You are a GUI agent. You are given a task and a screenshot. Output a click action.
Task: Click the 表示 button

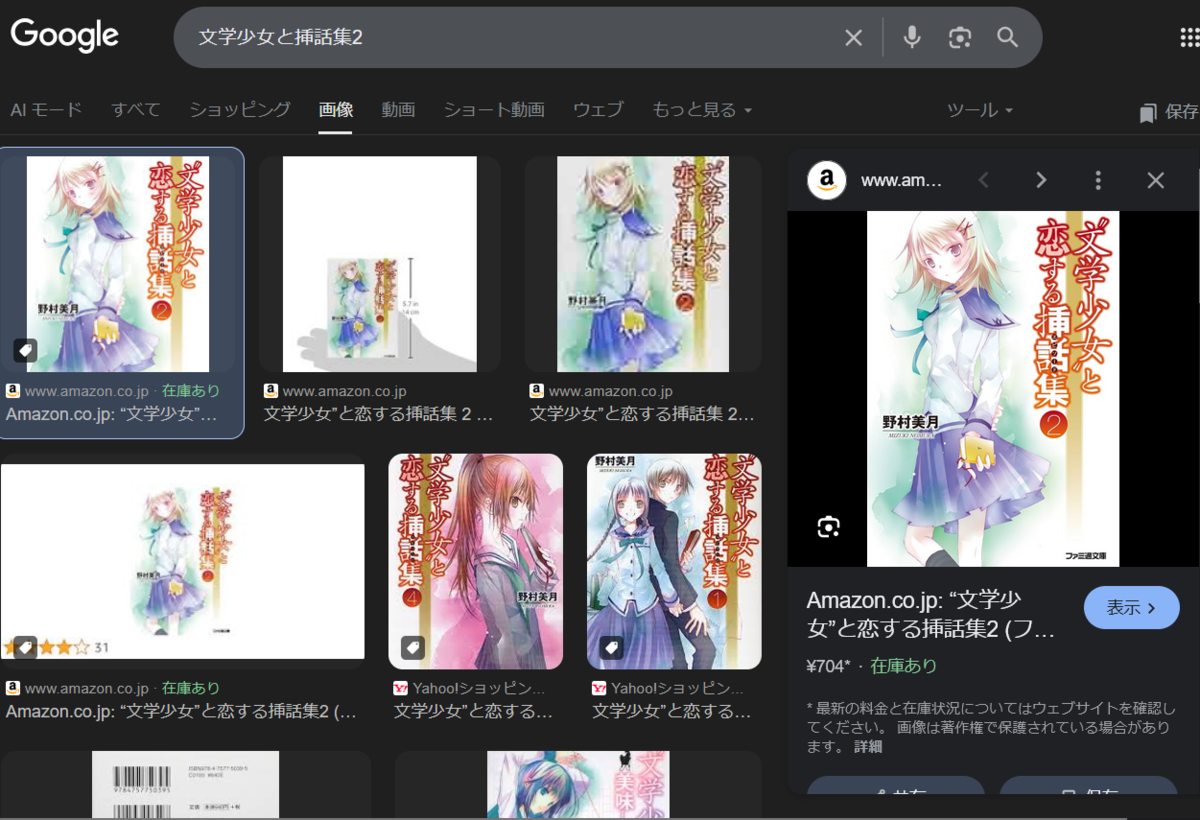coord(1132,607)
